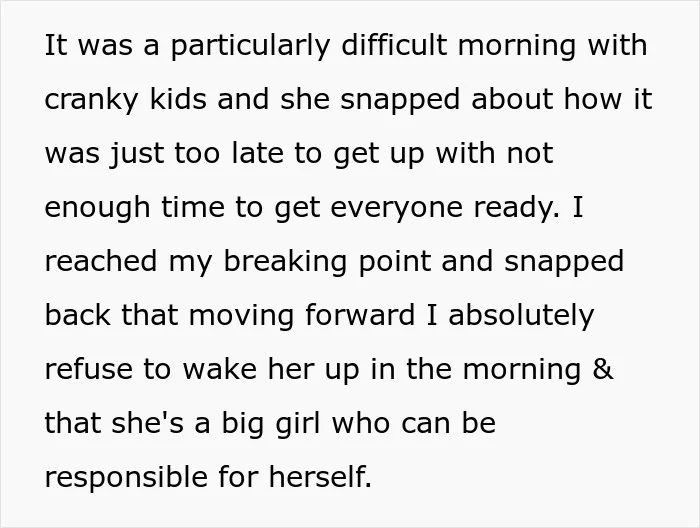Select the word "difficult"
The image size is (700, 528).
(394, 45)
